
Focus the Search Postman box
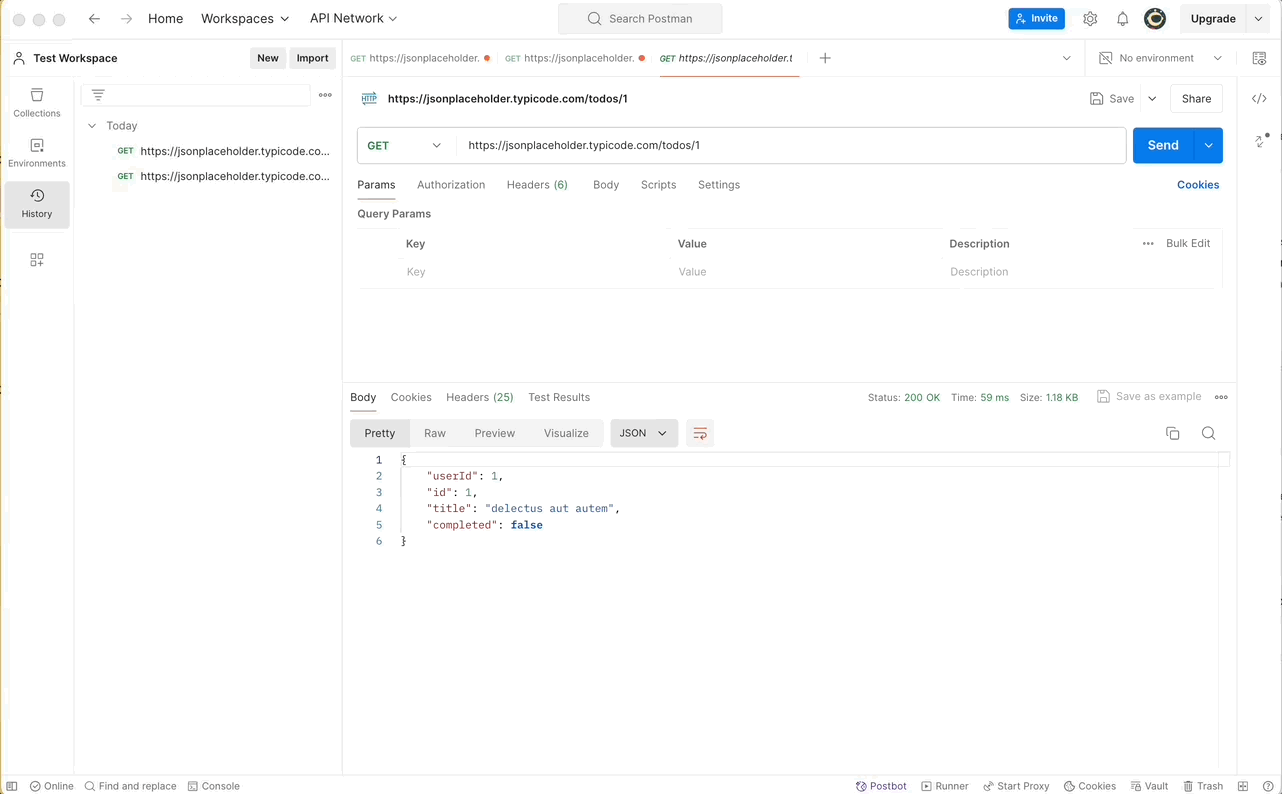click(640, 19)
